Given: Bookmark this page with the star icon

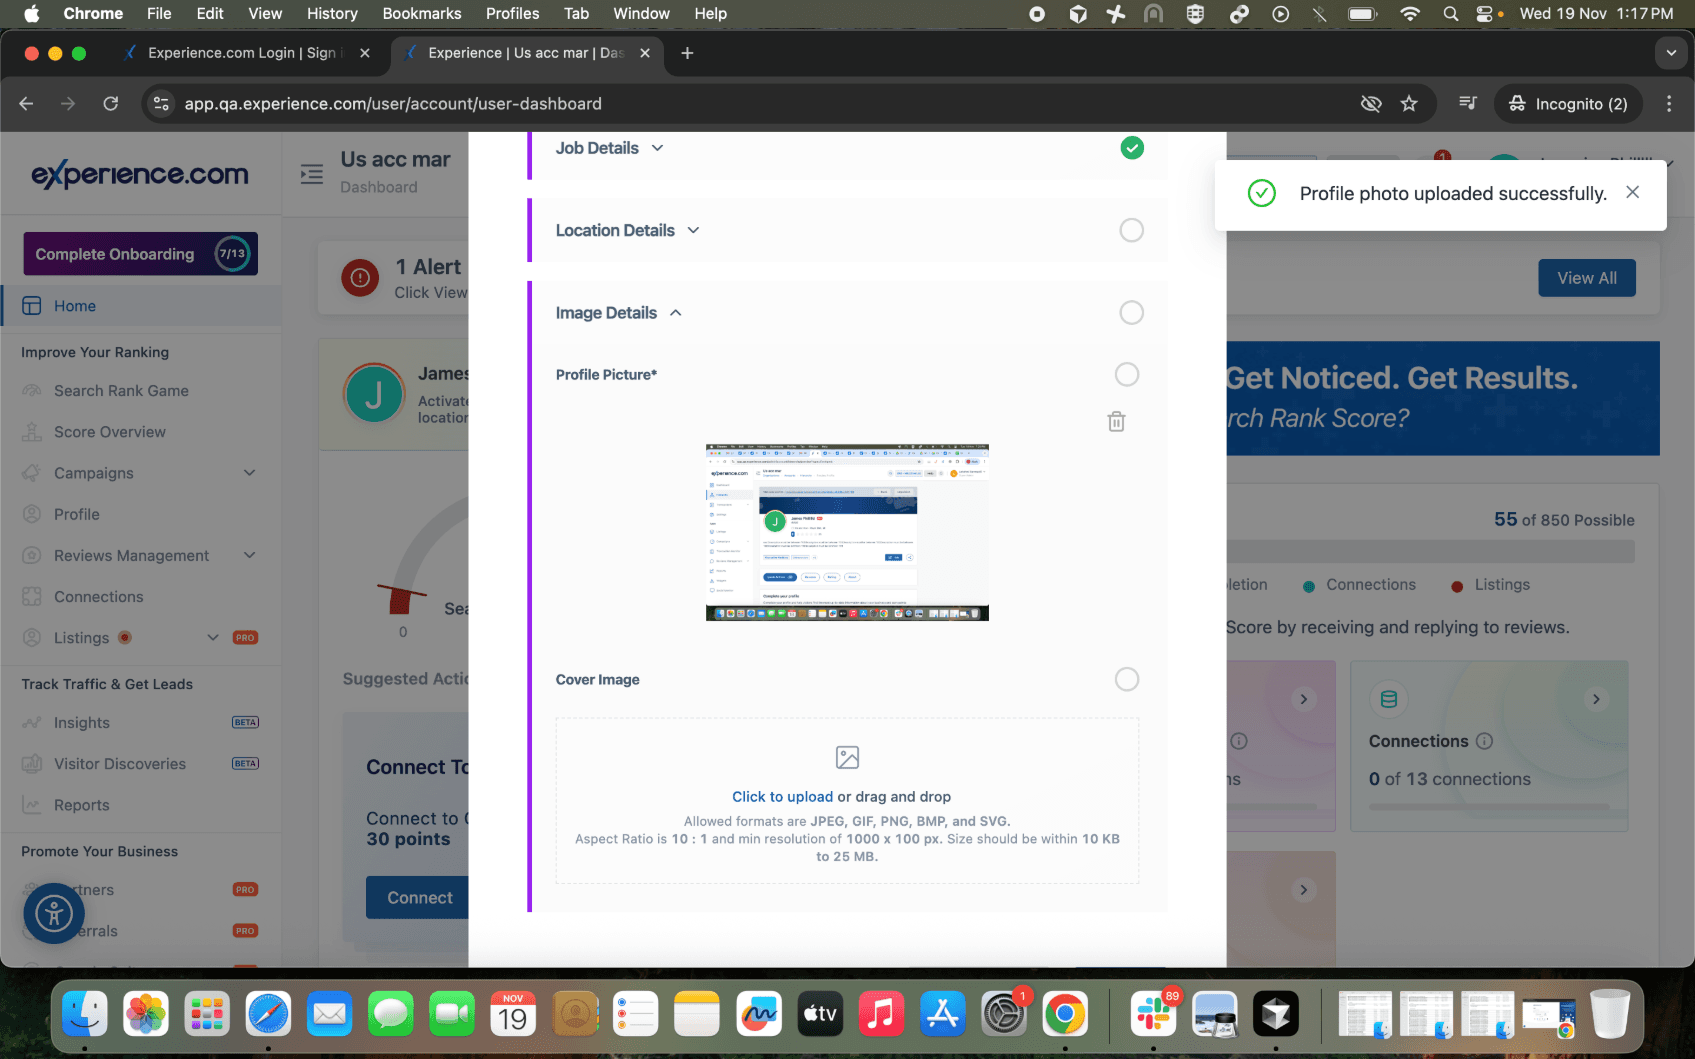Looking at the screenshot, I should (x=1409, y=104).
